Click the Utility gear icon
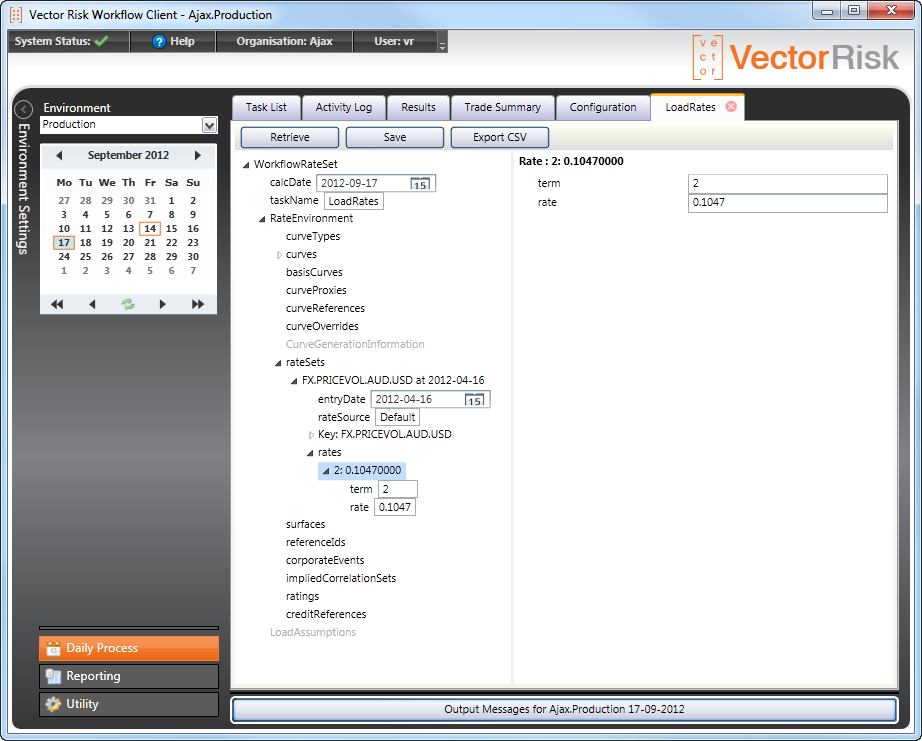Image resolution: width=922 pixels, height=741 pixels. click(54, 704)
